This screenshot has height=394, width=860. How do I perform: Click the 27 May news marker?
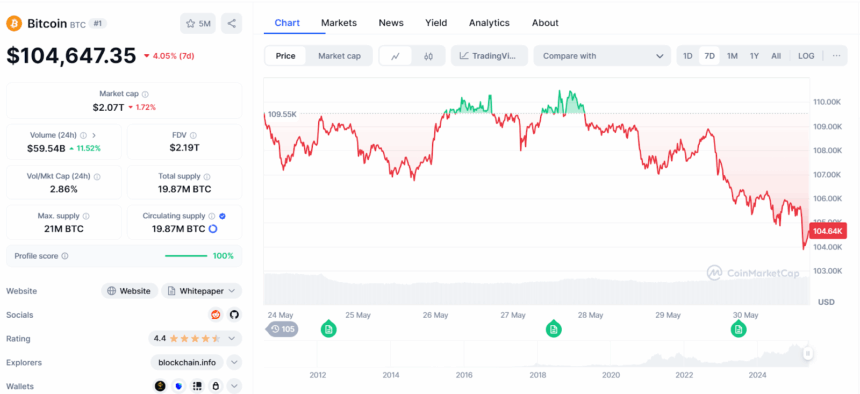coord(553,329)
